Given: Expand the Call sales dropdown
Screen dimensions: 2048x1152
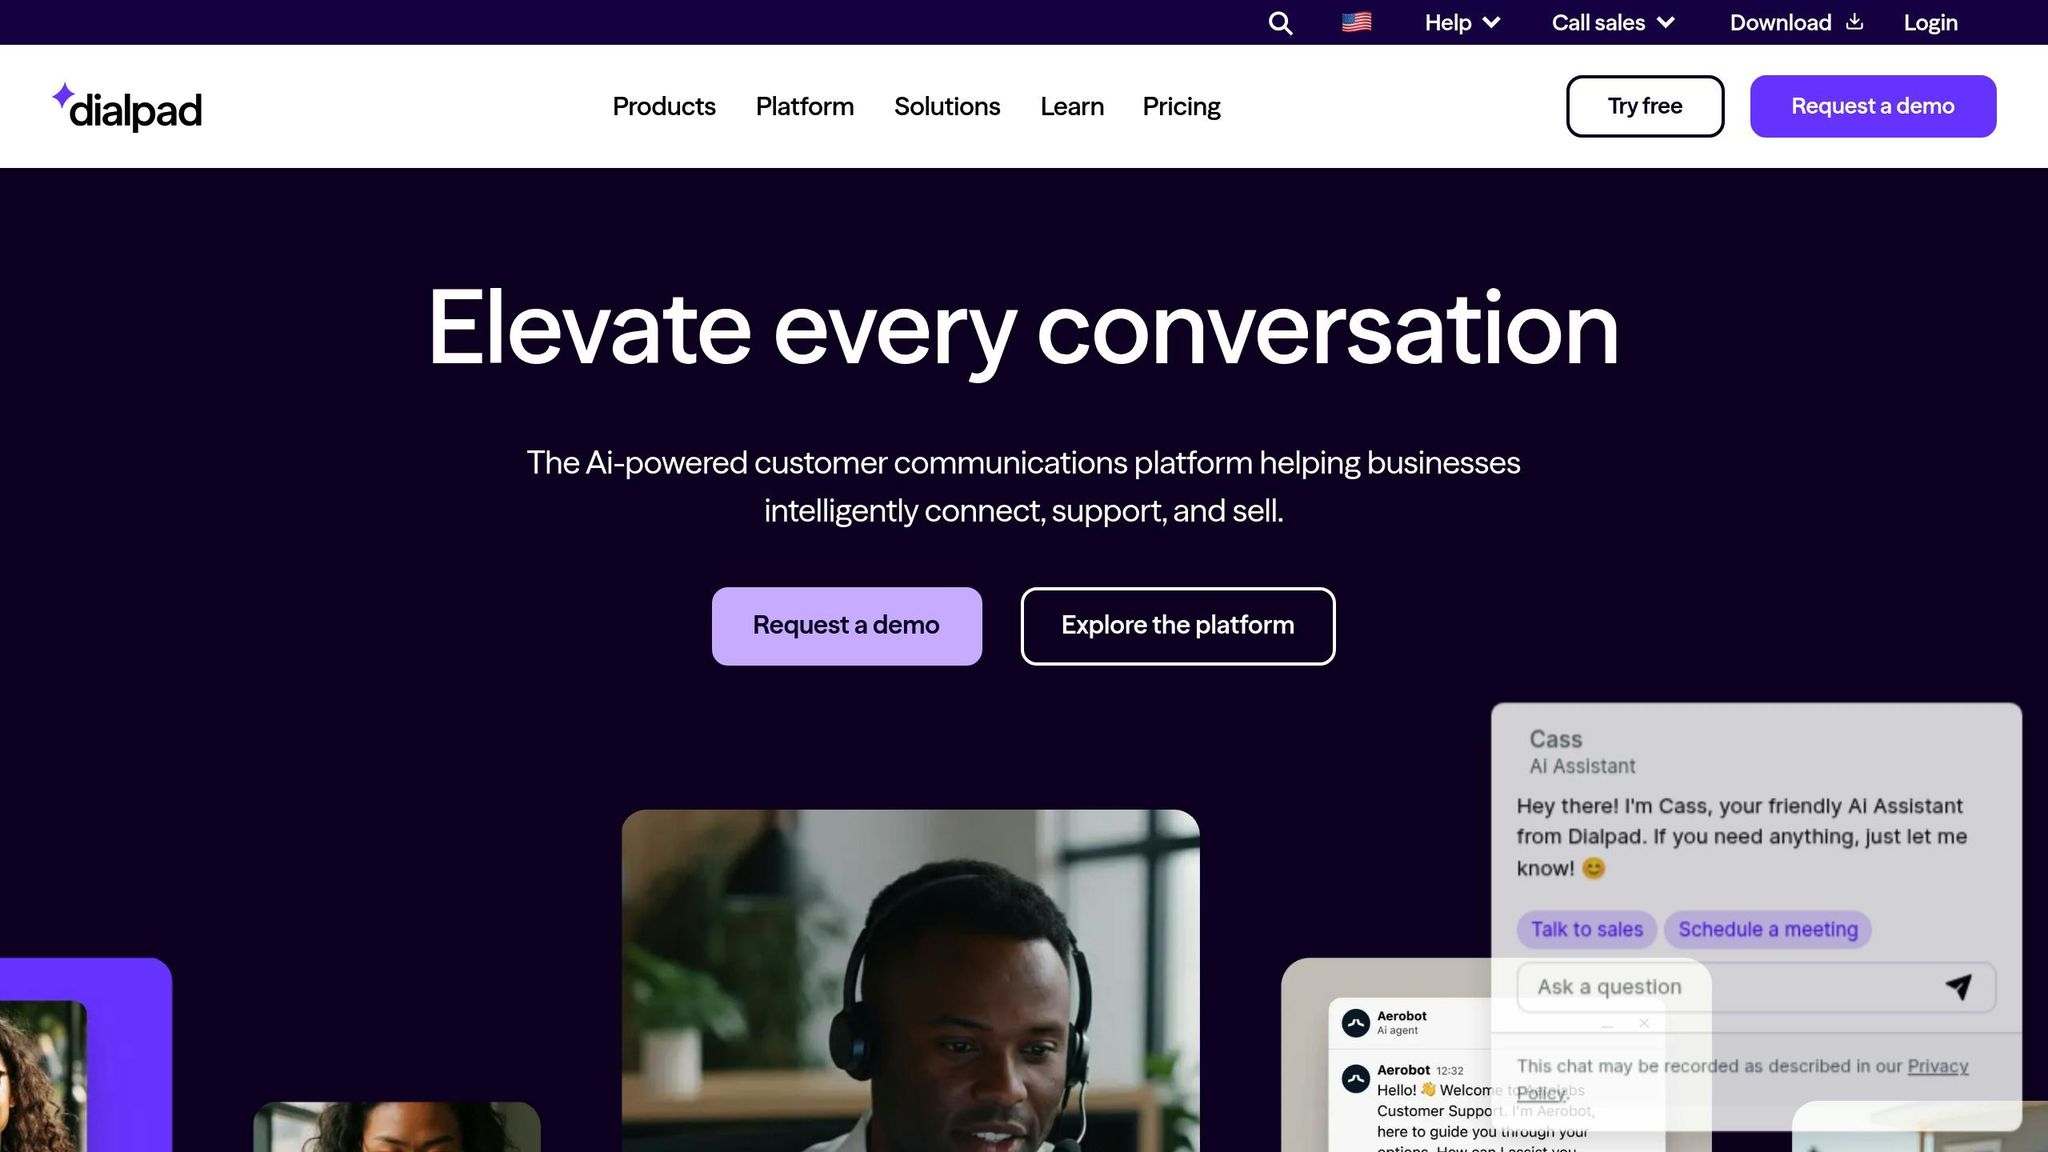Looking at the screenshot, I should pyautogui.click(x=1613, y=22).
